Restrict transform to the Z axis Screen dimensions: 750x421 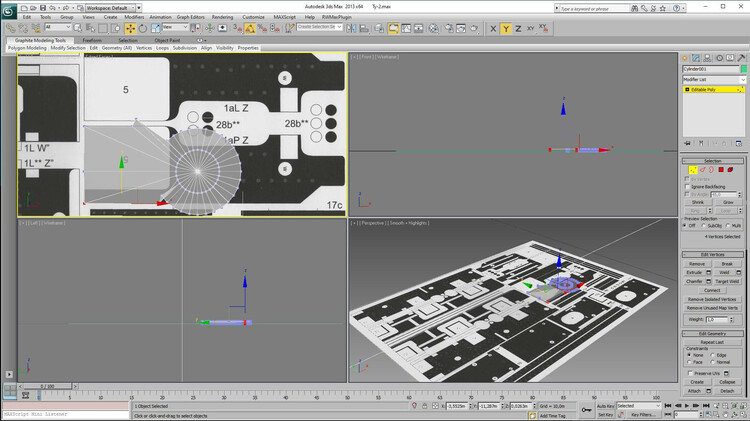[518, 28]
